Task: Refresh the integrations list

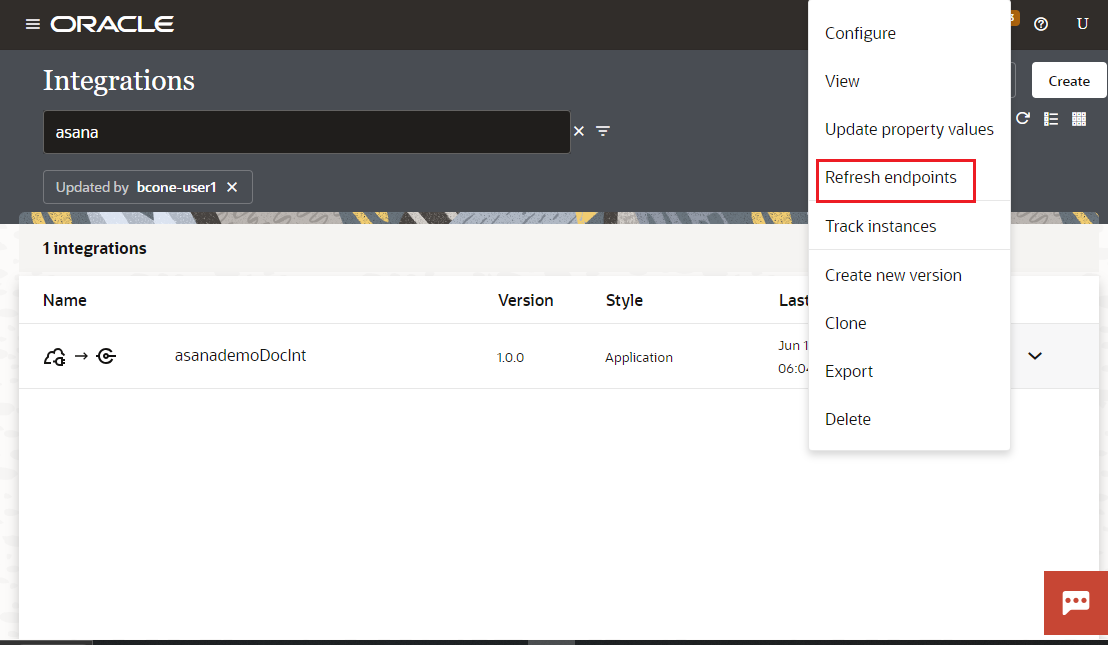Action: (1022, 118)
